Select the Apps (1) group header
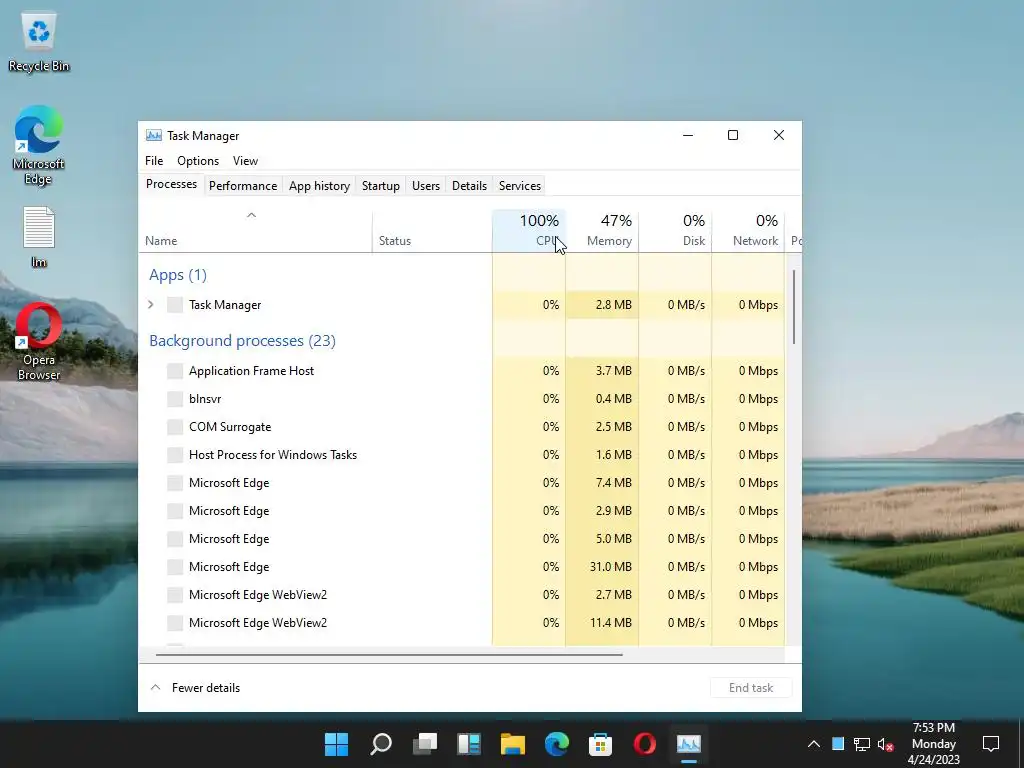The width and height of the screenshot is (1024, 768). point(178,275)
